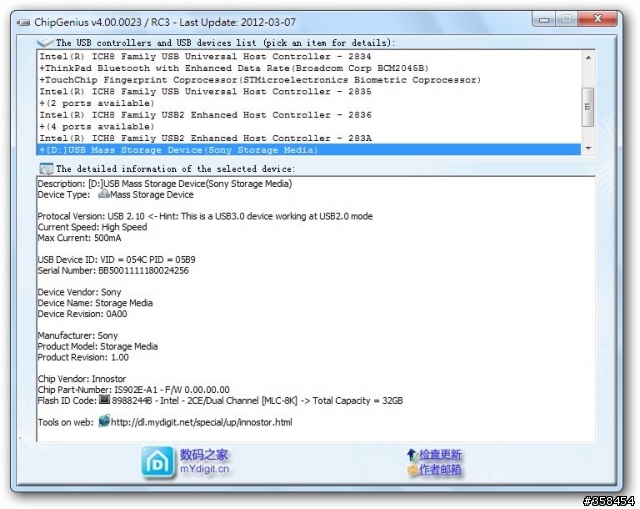Click the Device Name: Storage Media line
640x509 pixels.
[95, 303]
